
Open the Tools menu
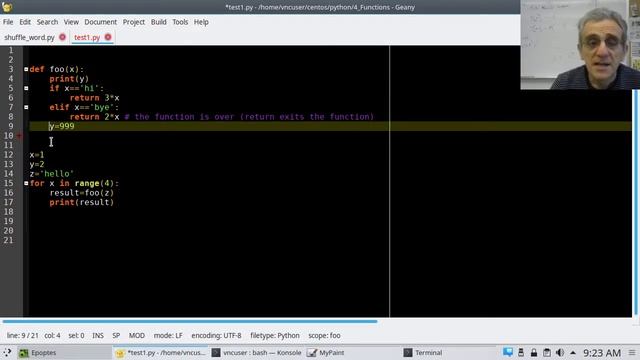[180, 22]
